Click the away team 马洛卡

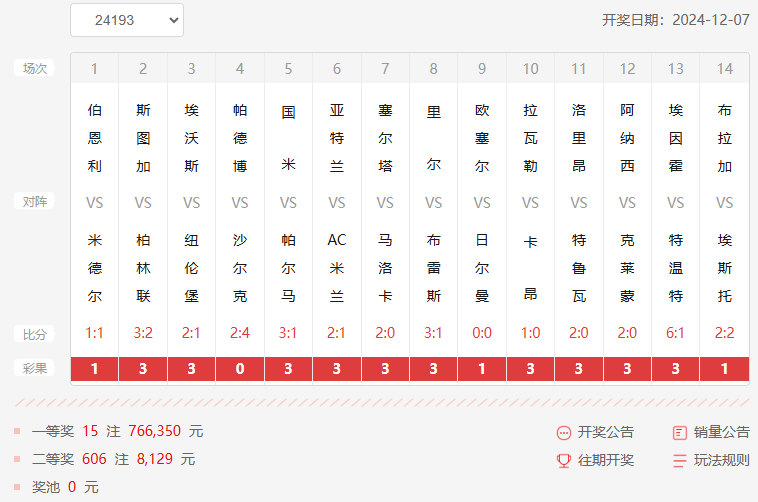(x=385, y=267)
